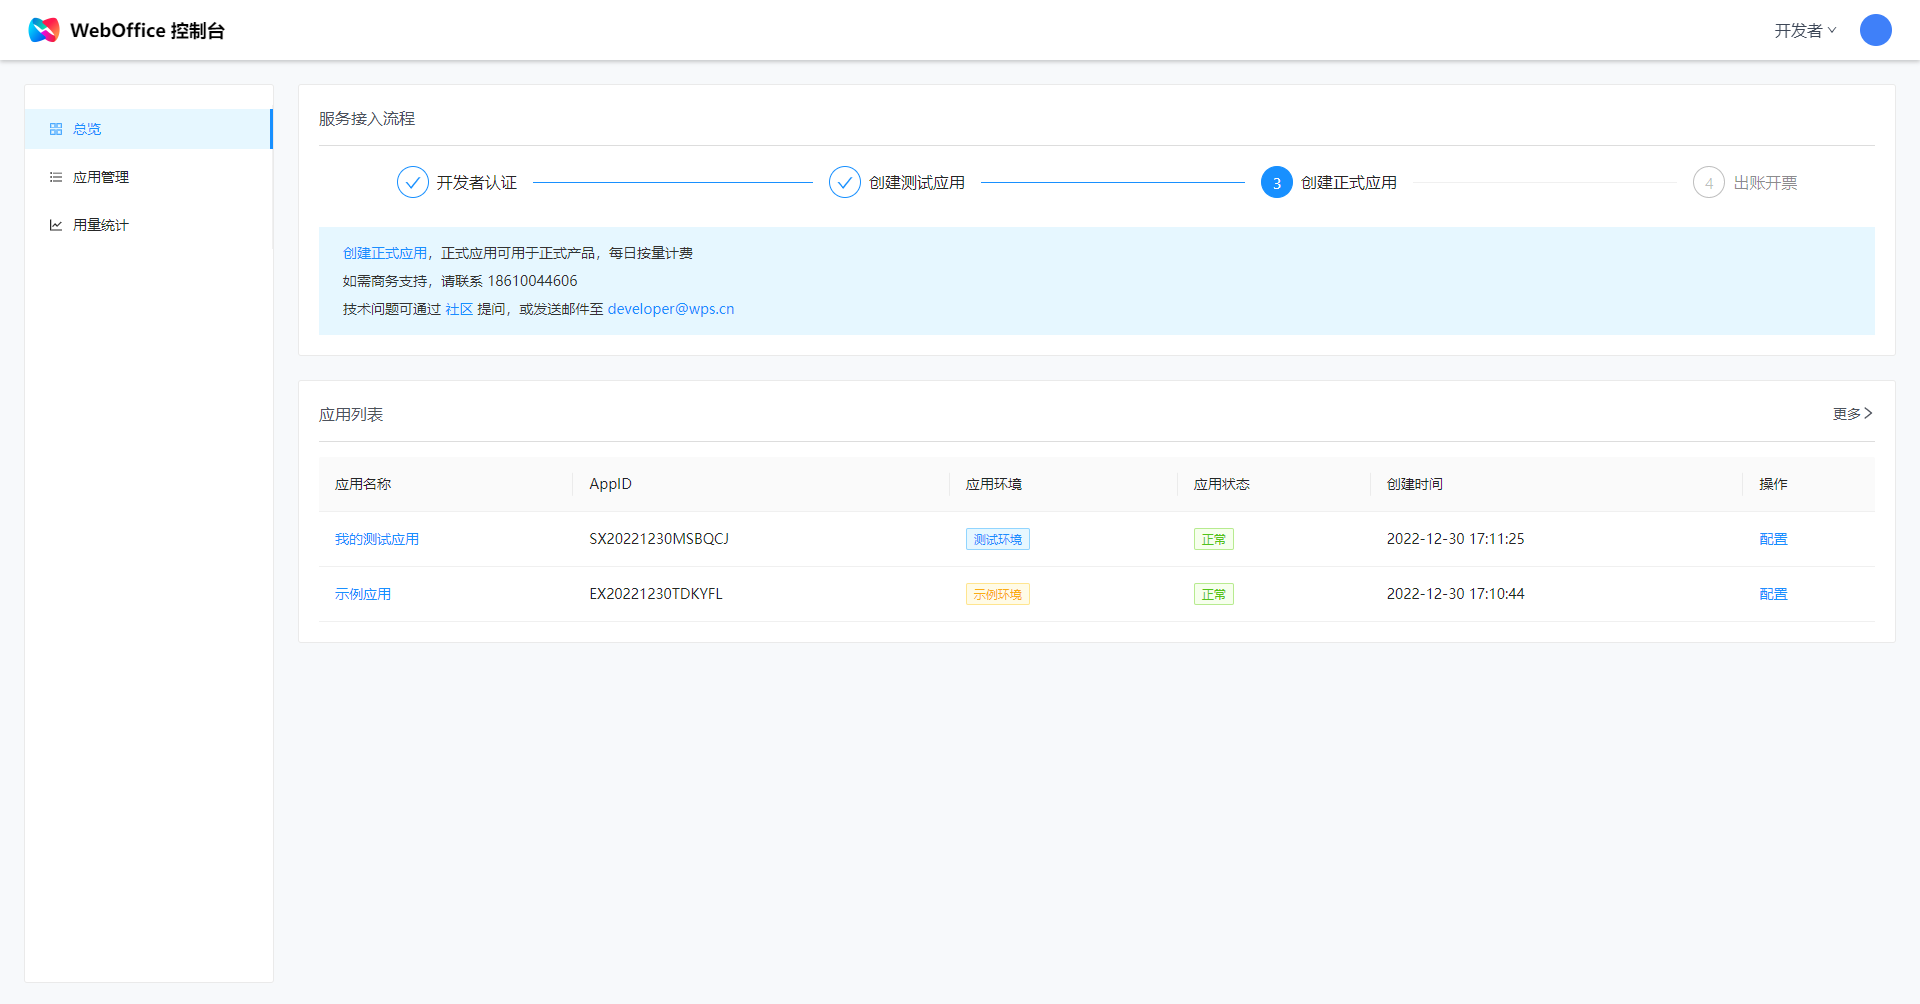Image resolution: width=1920 pixels, height=1004 pixels.
Task: Open 用量统计 menu item
Action: (x=148, y=225)
